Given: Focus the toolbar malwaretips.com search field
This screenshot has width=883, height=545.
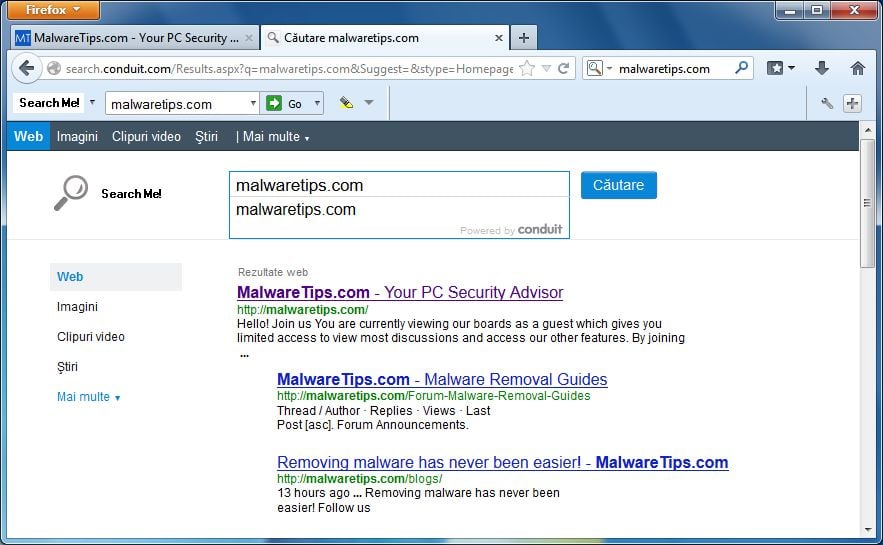Looking at the screenshot, I should coord(177,104).
